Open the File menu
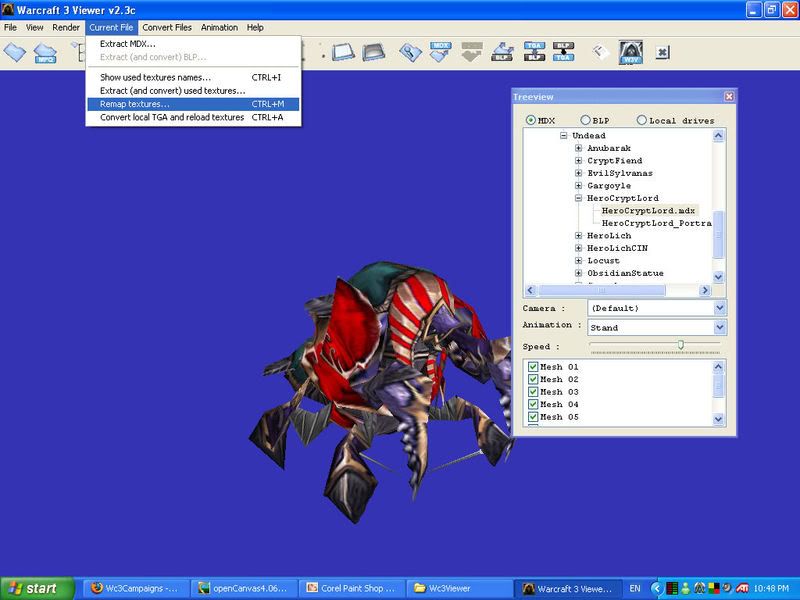The width and height of the screenshot is (800, 600). [10, 28]
